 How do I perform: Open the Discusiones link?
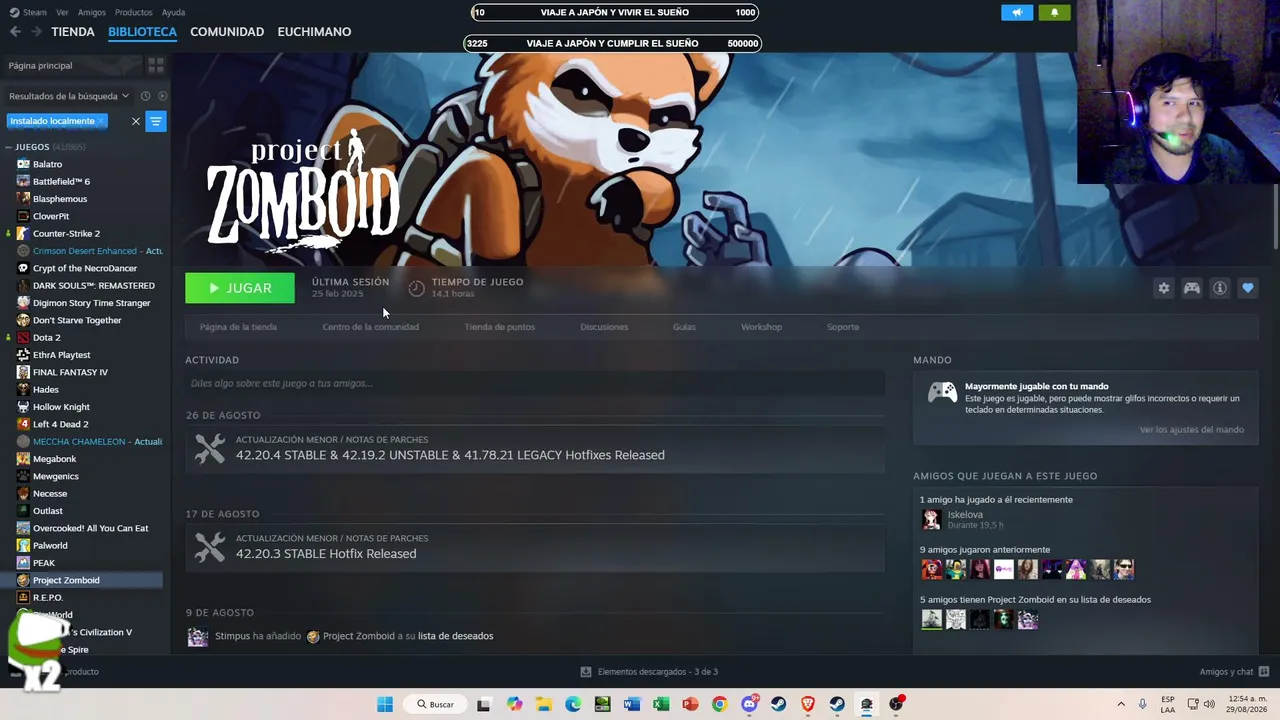(604, 327)
